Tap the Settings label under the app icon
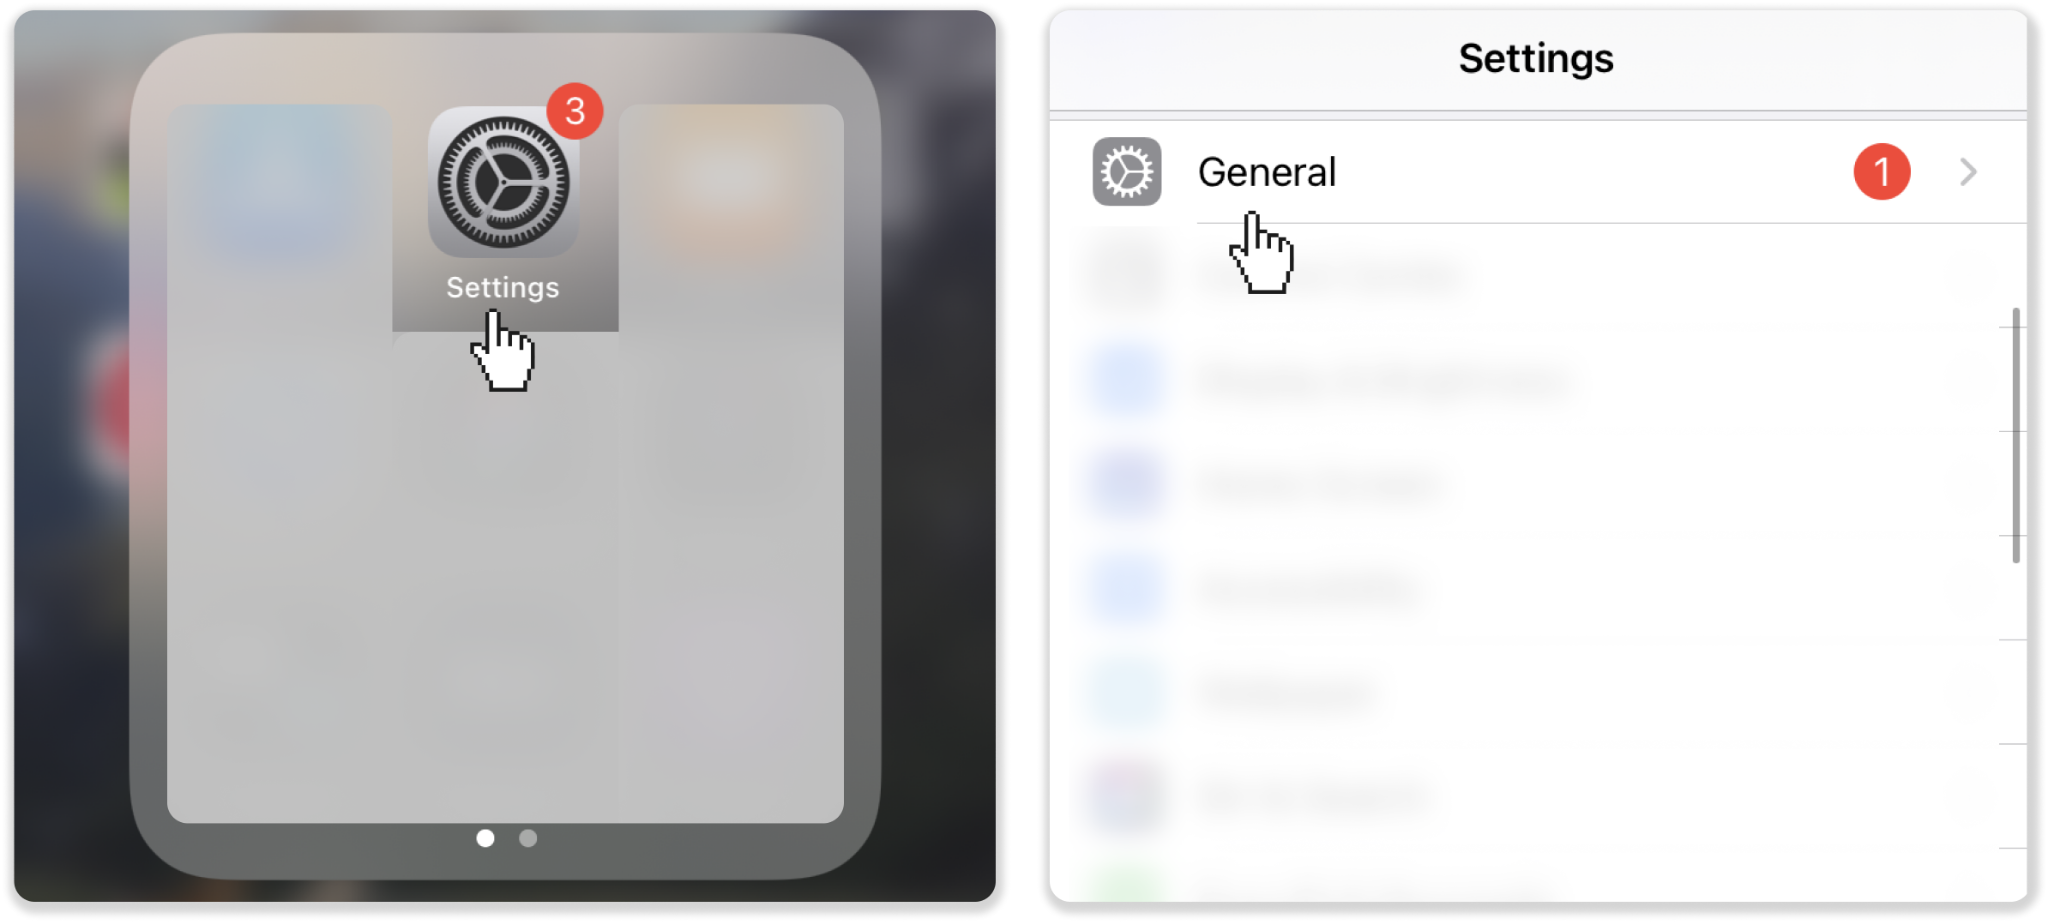The width and height of the screenshot is (2048, 922). [x=503, y=288]
